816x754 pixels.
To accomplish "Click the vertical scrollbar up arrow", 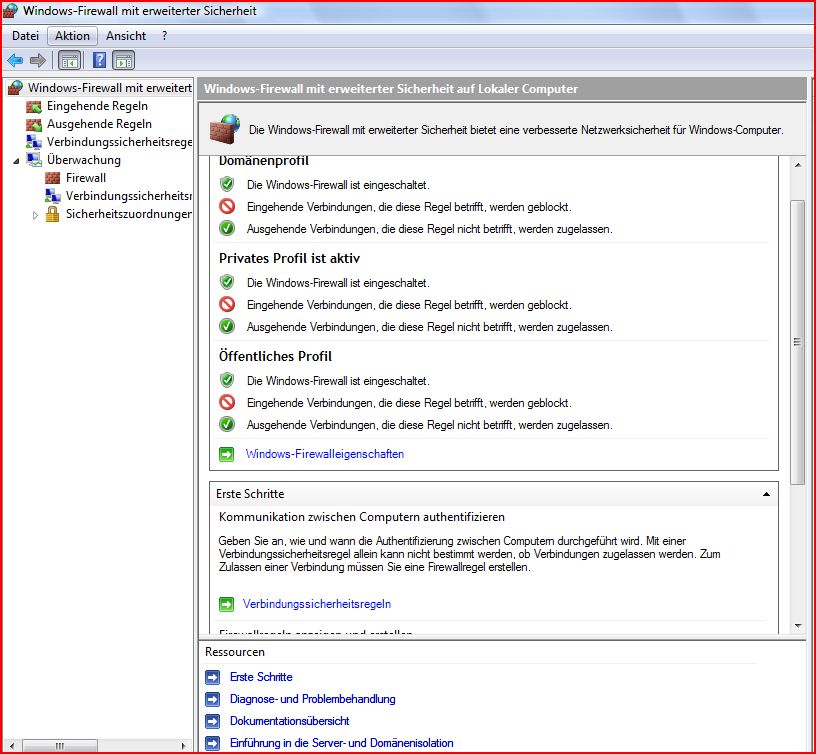I will (798, 165).
